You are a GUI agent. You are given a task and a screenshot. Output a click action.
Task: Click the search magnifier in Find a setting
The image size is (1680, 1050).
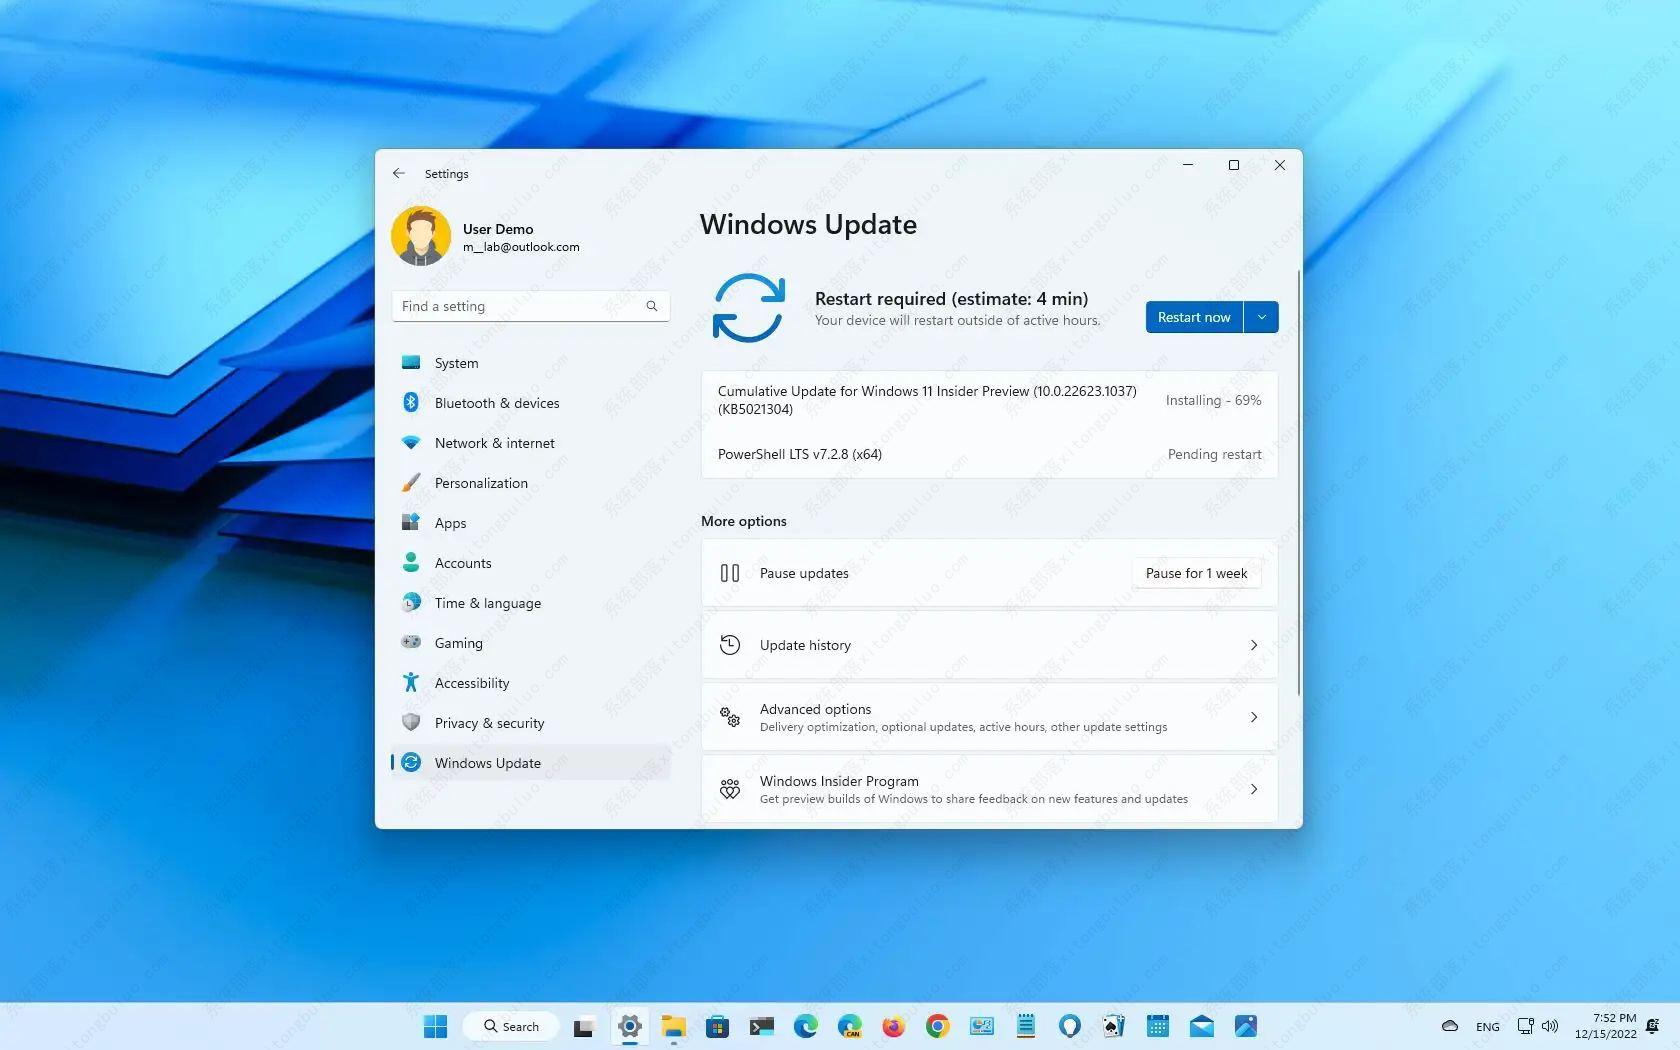[x=652, y=306]
